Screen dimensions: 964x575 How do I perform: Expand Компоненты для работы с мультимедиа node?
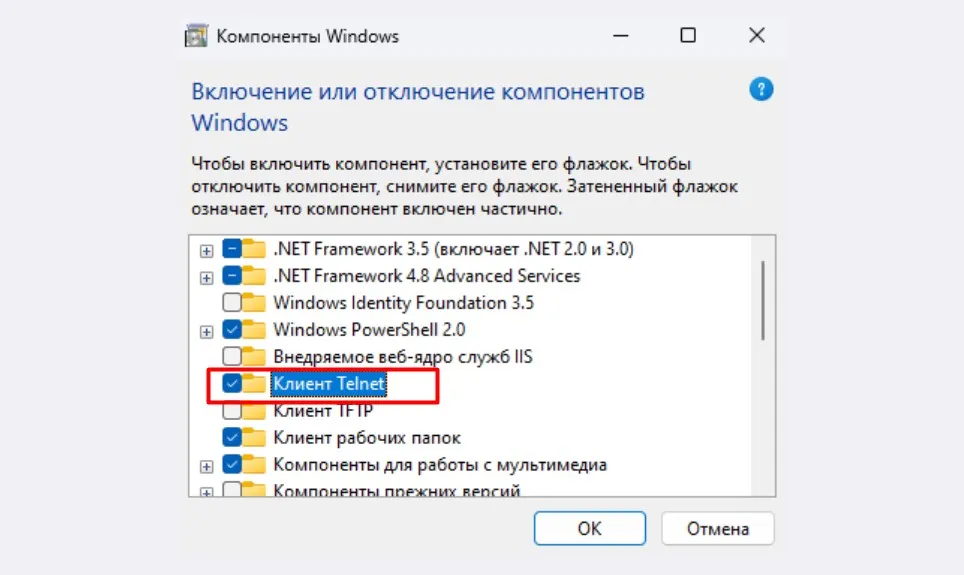click(207, 467)
